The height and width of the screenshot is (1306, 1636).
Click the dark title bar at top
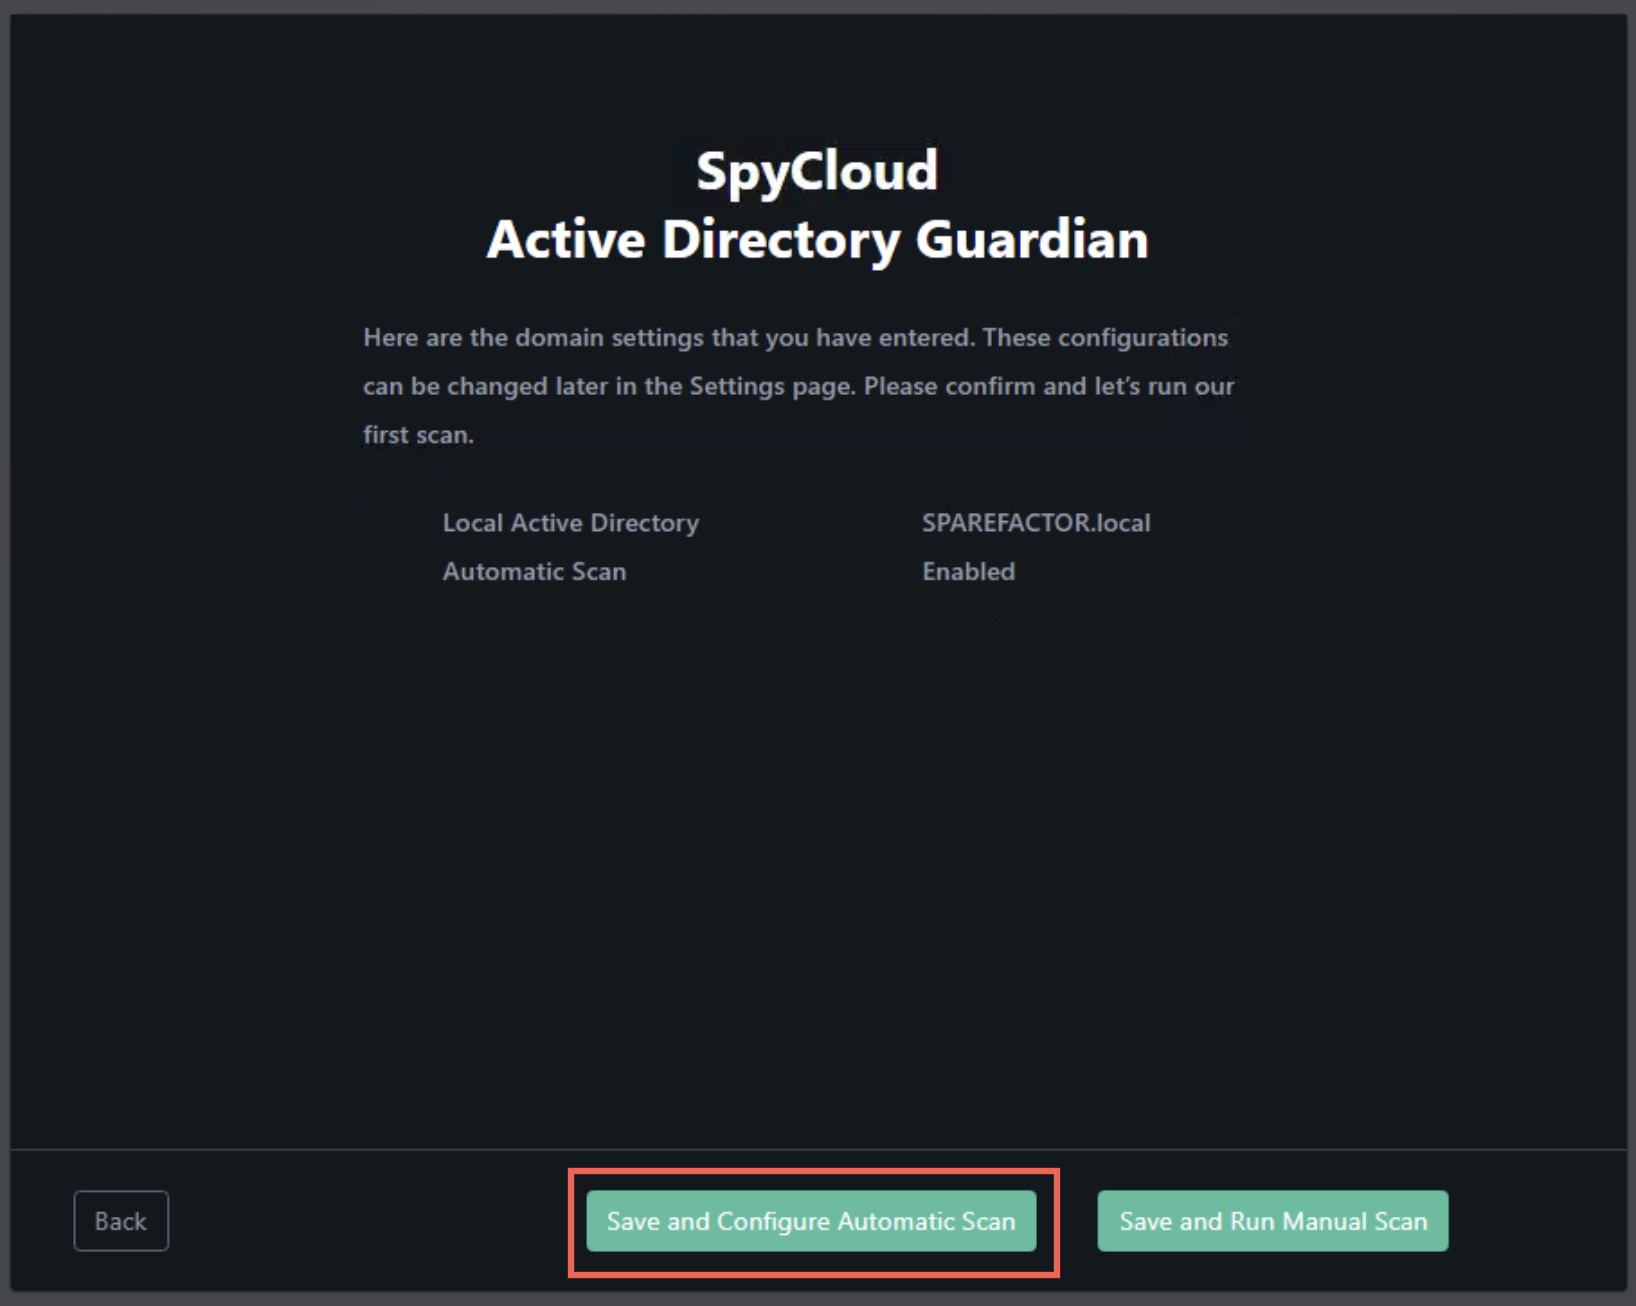coord(818,7)
